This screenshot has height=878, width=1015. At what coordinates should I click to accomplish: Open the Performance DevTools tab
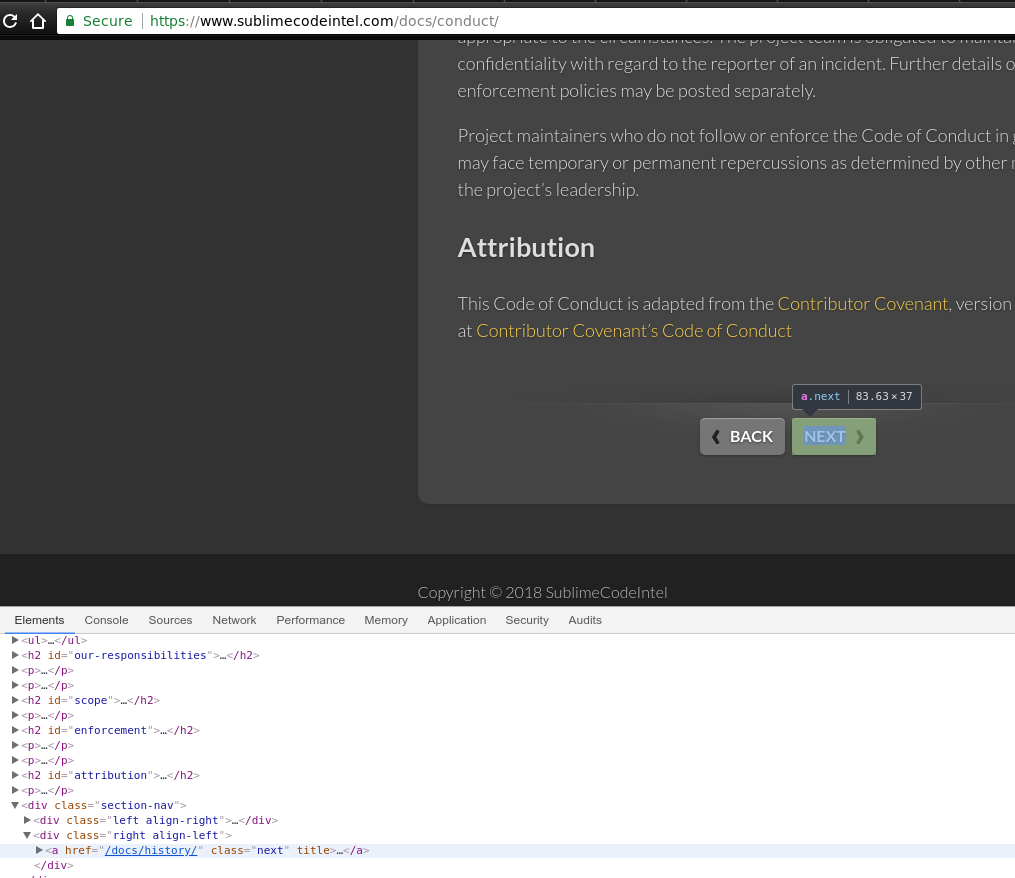point(311,620)
